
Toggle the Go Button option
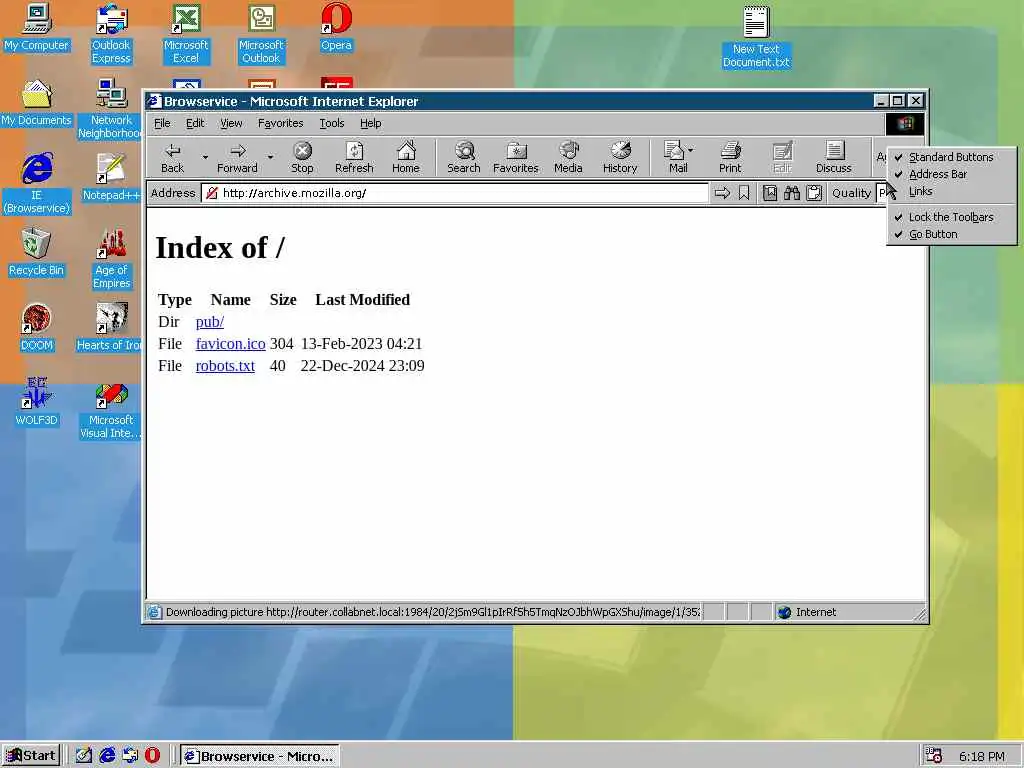point(951,234)
